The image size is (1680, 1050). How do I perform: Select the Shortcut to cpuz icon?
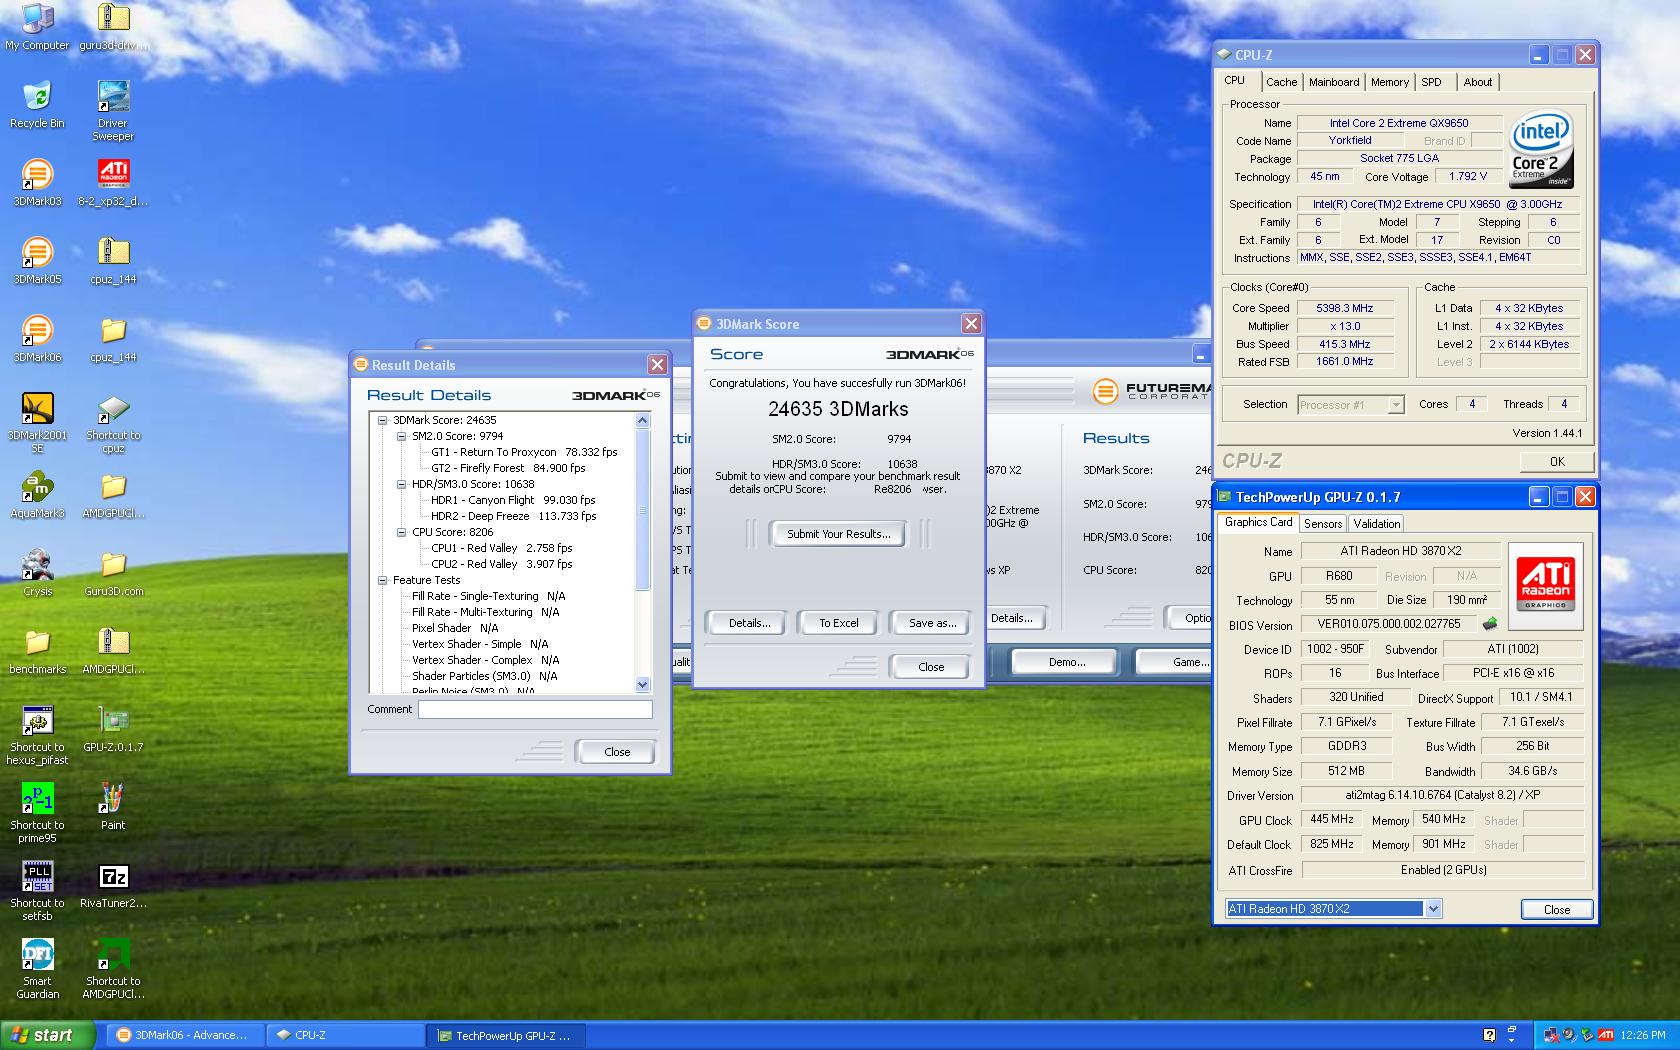[113, 423]
